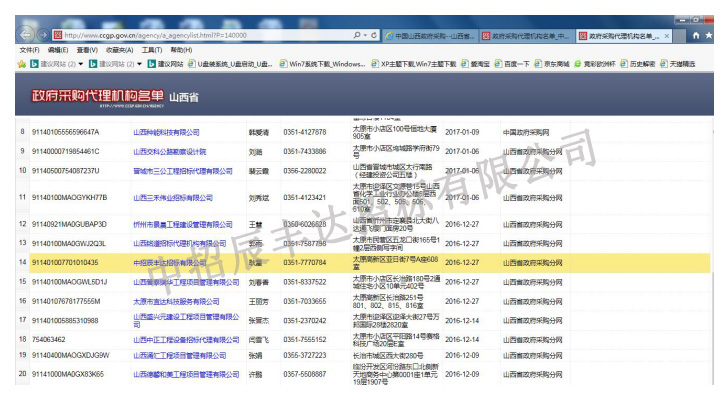Open the 帮助(H) menu

point(181,50)
